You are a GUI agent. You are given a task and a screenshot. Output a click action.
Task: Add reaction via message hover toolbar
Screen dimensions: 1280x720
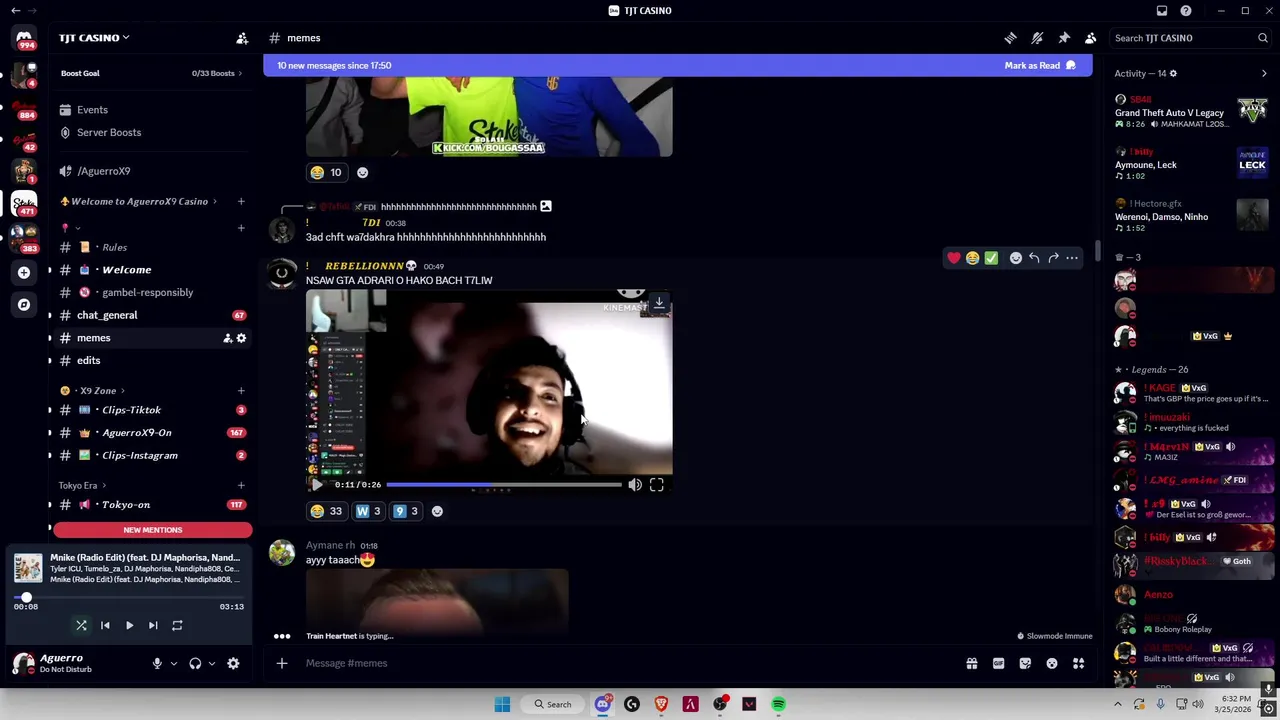1015,258
